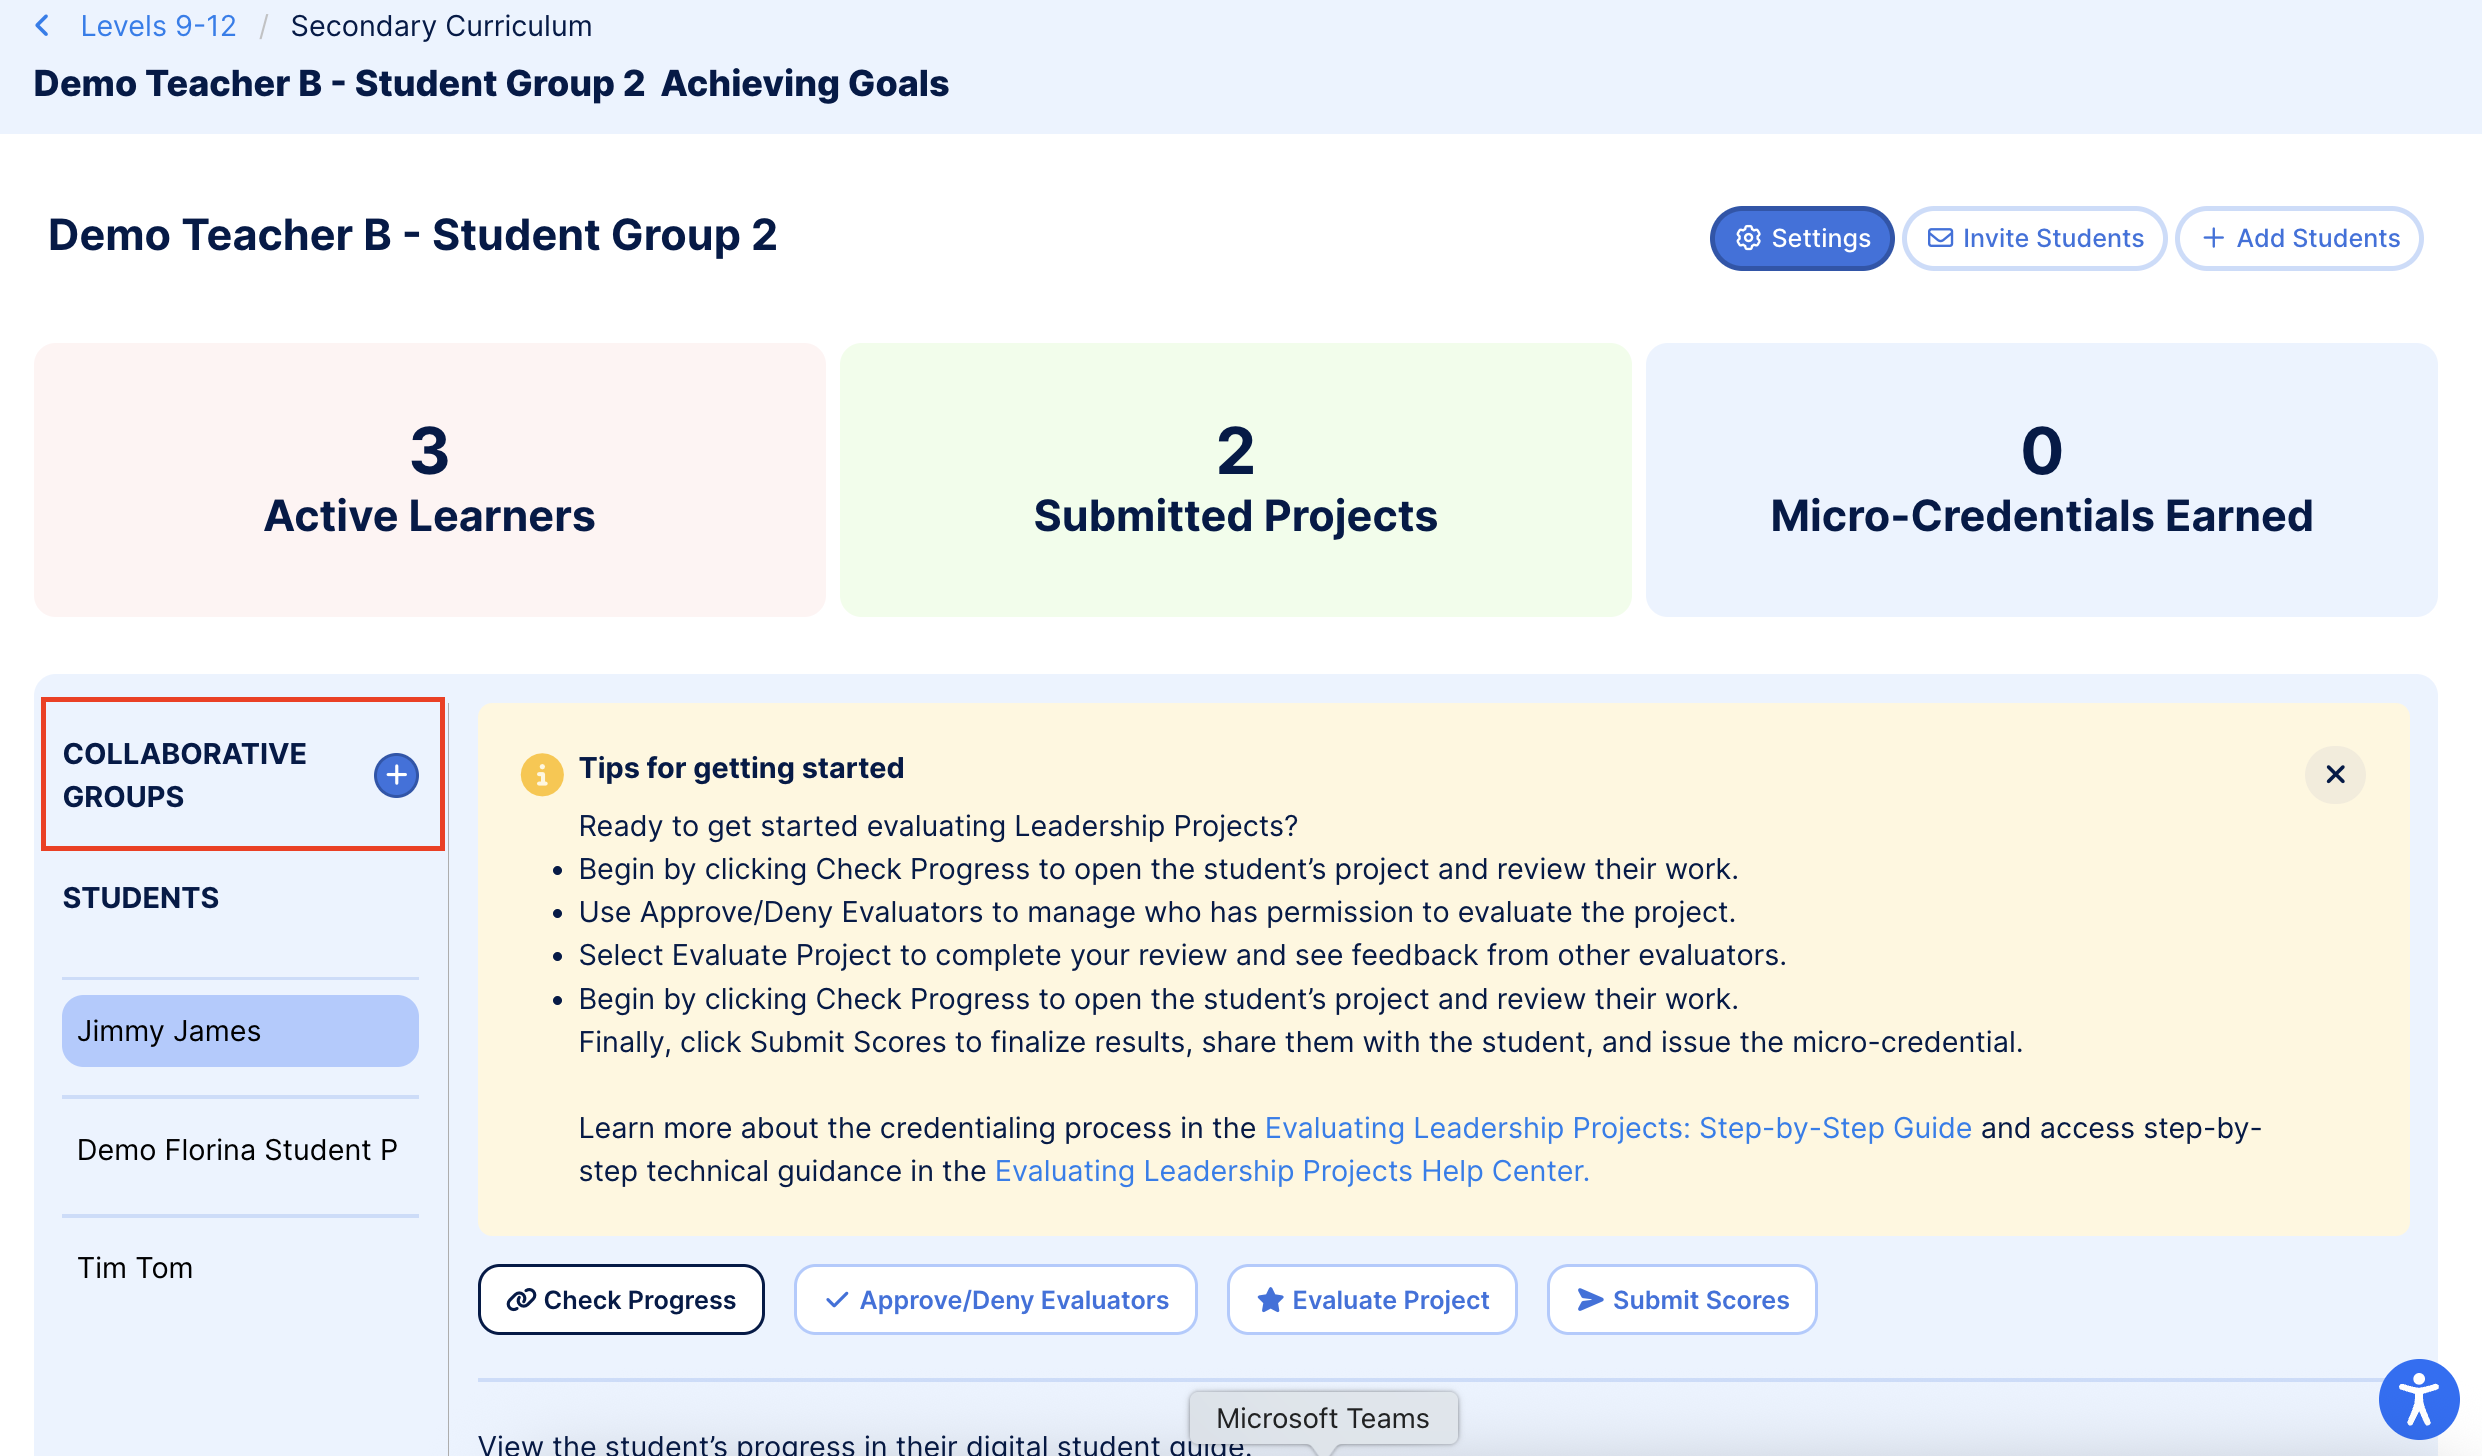This screenshot has width=2482, height=1456.
Task: Click the link icon on Check Progress
Action: tap(521, 1299)
